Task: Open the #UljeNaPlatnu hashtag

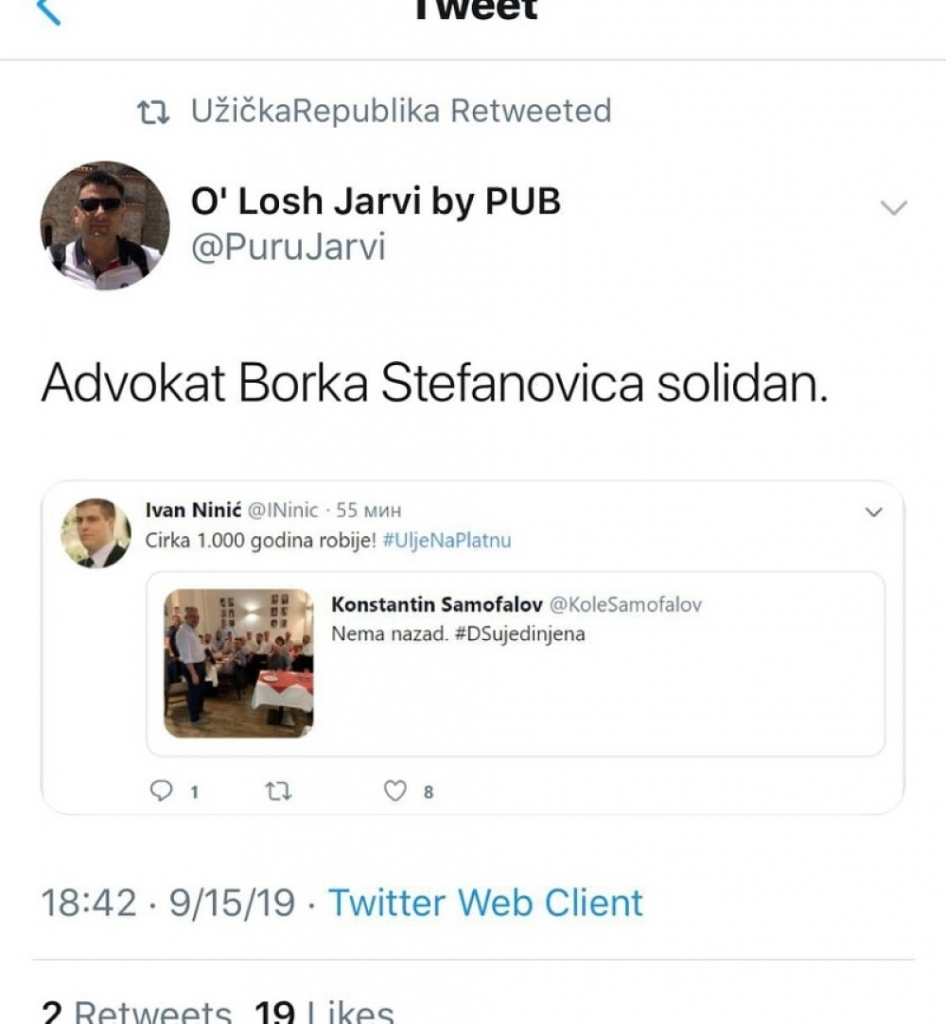Action: click(x=447, y=541)
